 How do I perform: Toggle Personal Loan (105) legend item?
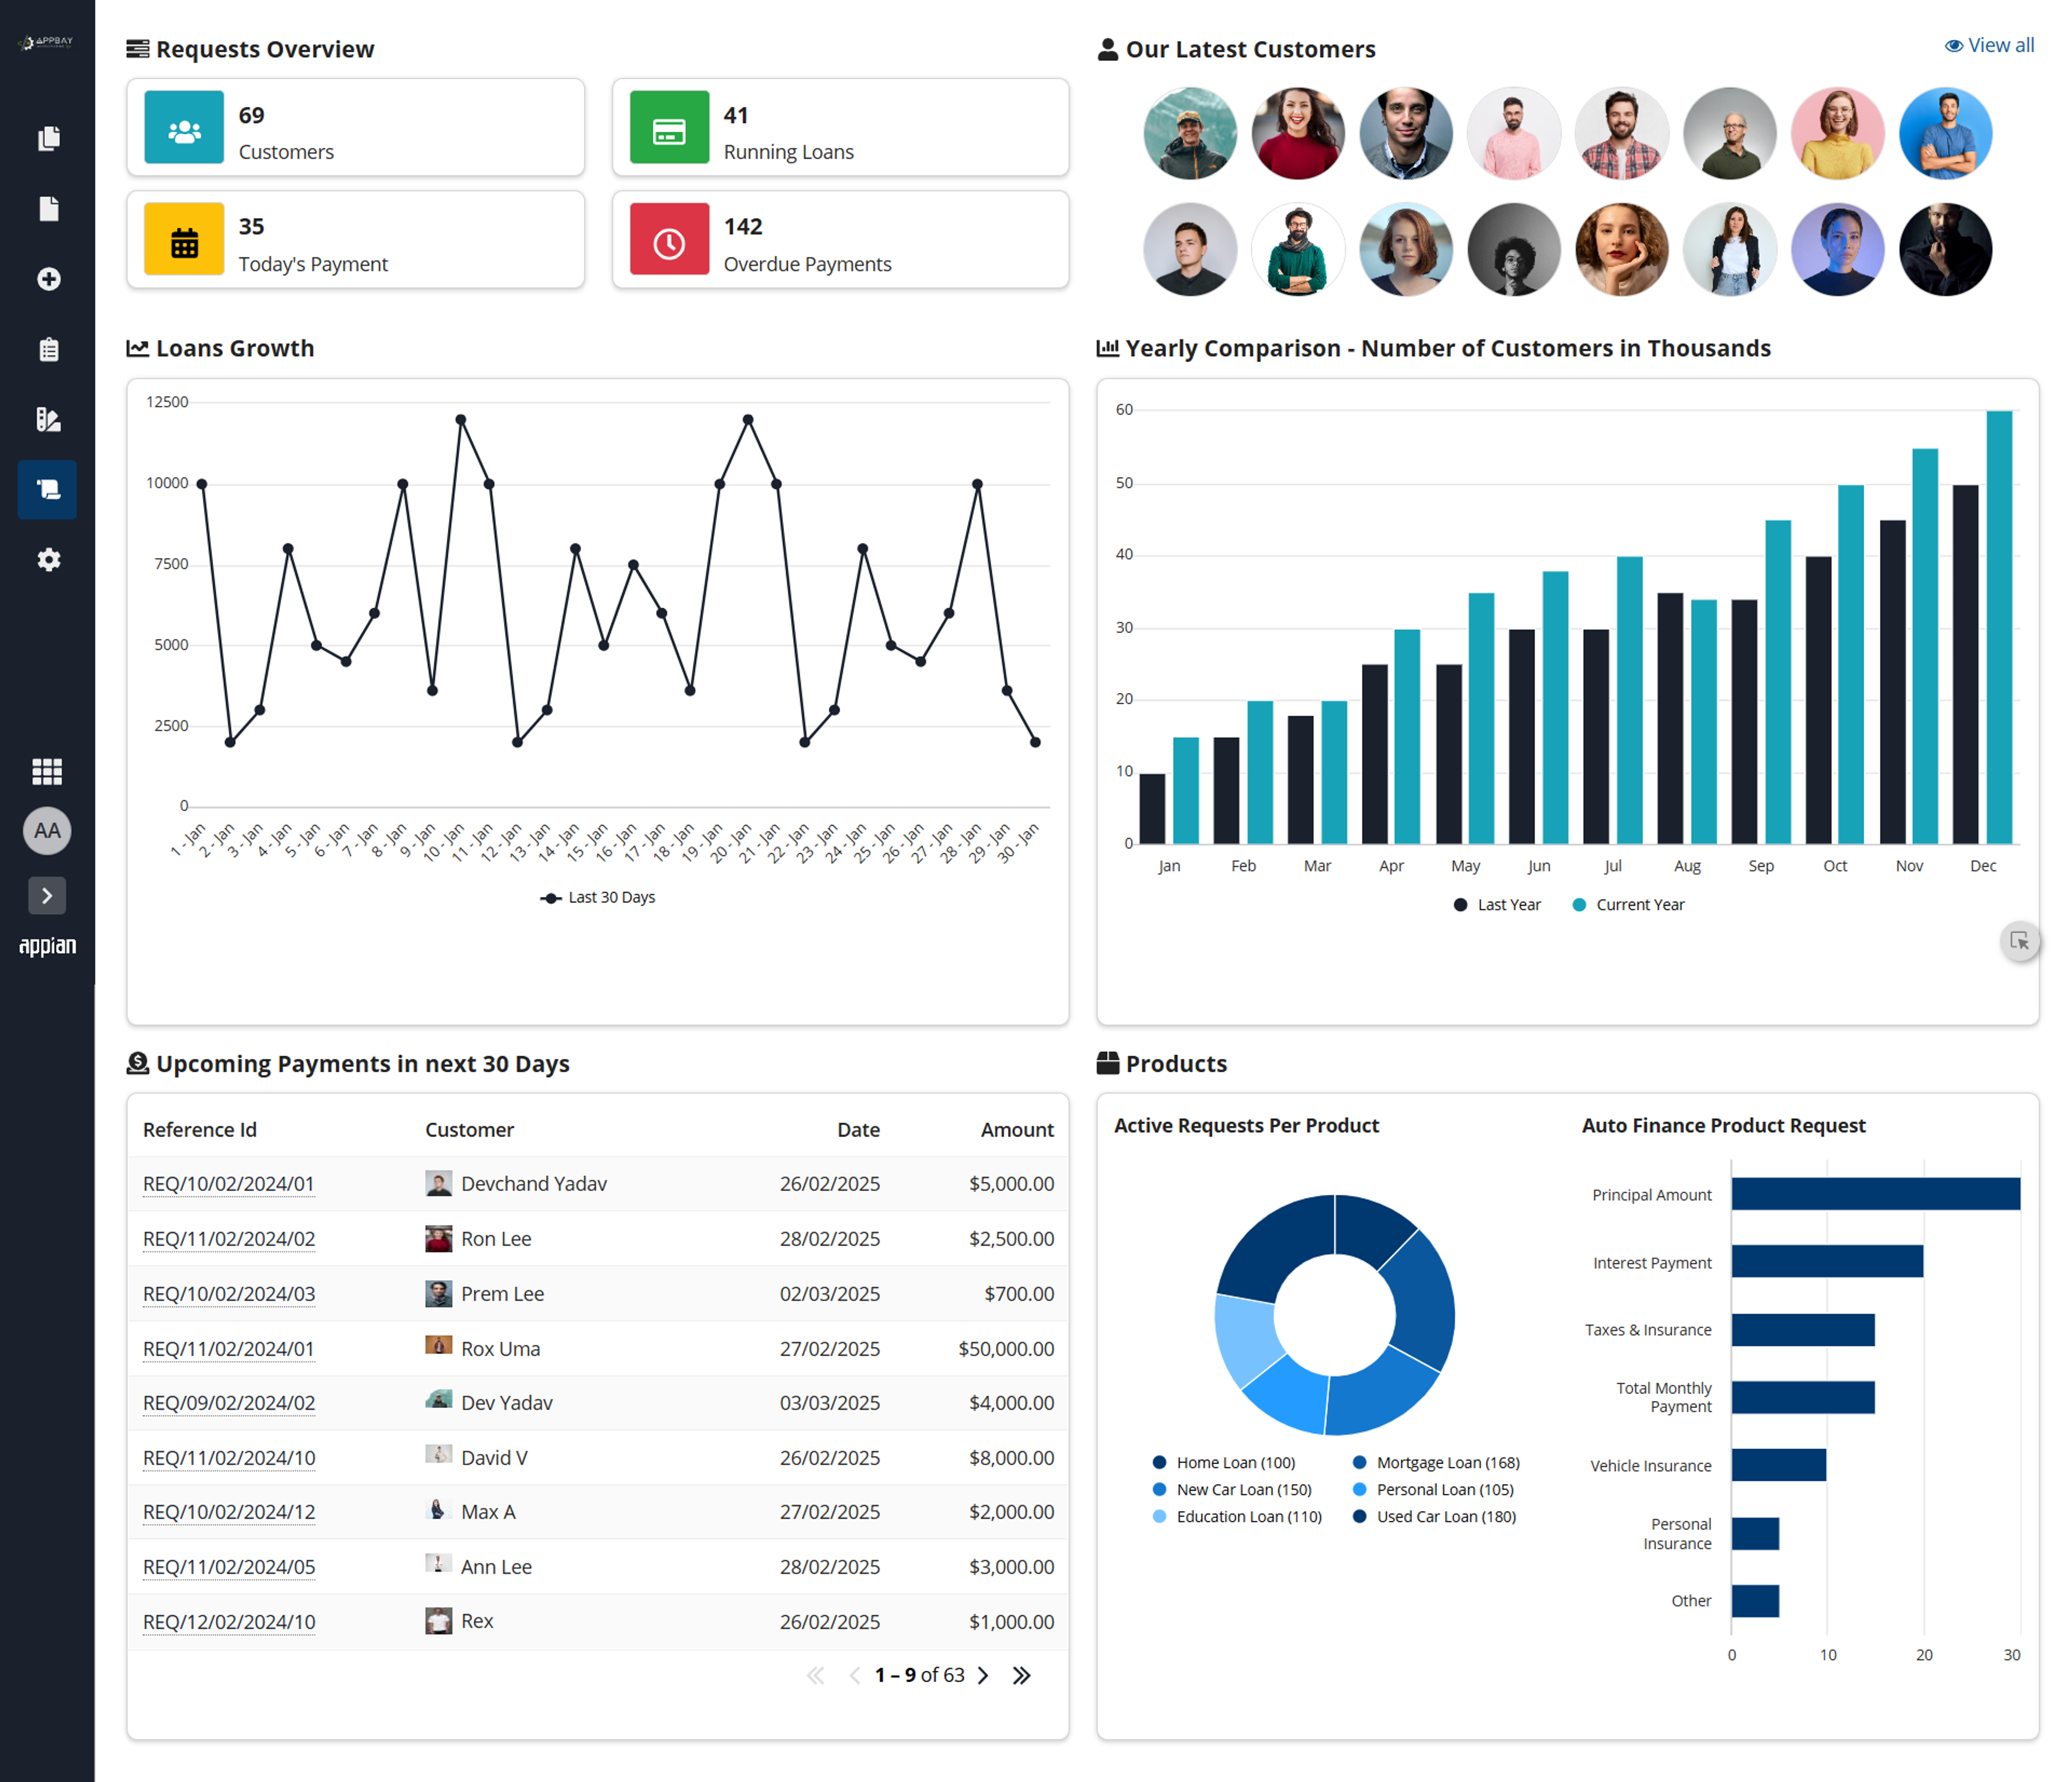click(x=1433, y=1489)
